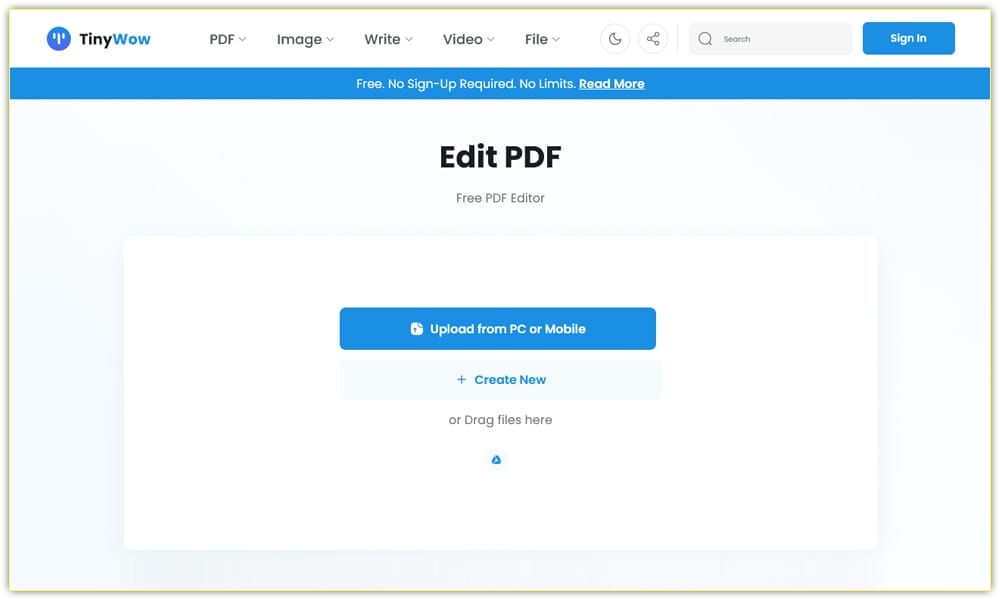The image size is (1000, 600).
Task: Click the plus icon beside Create New
Action: (x=460, y=380)
